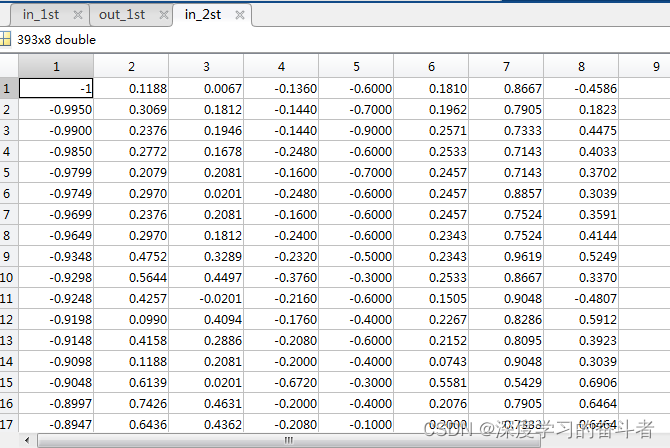
Task: Close the out_1st variable tab
Action: tap(163, 15)
